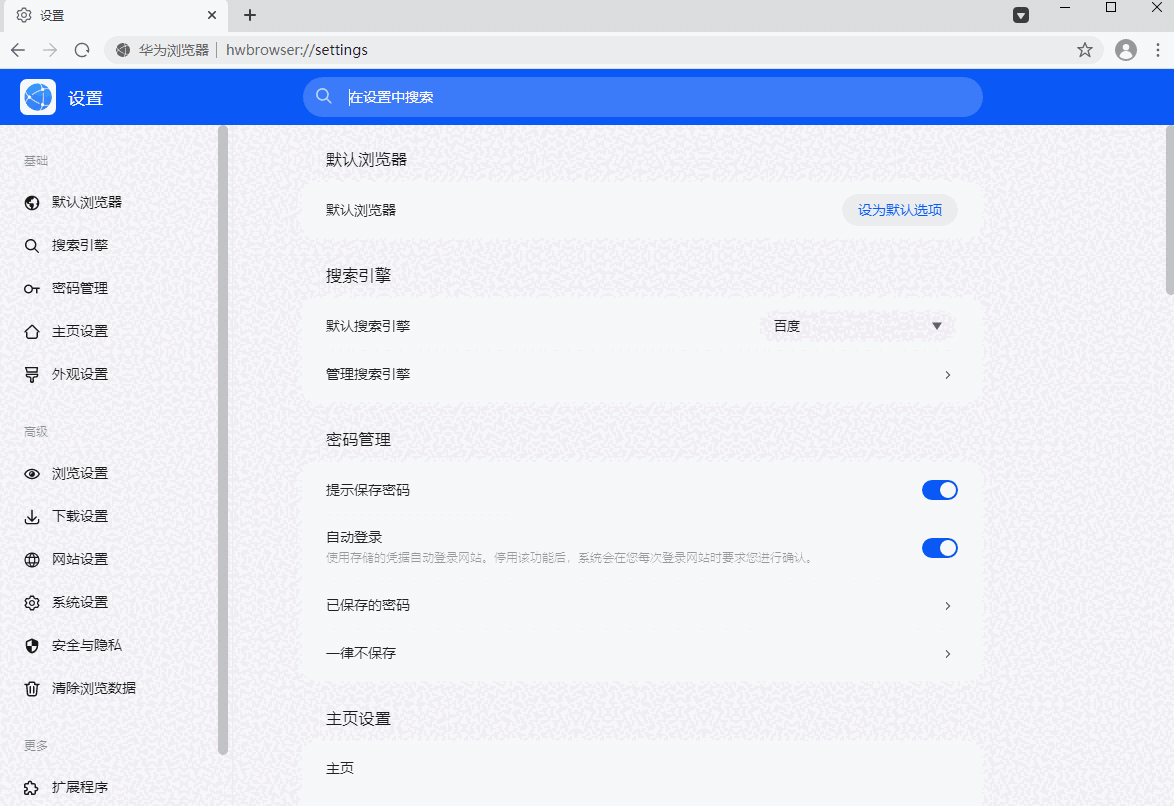Click the Huawei Browser logo in the header

click(37, 97)
